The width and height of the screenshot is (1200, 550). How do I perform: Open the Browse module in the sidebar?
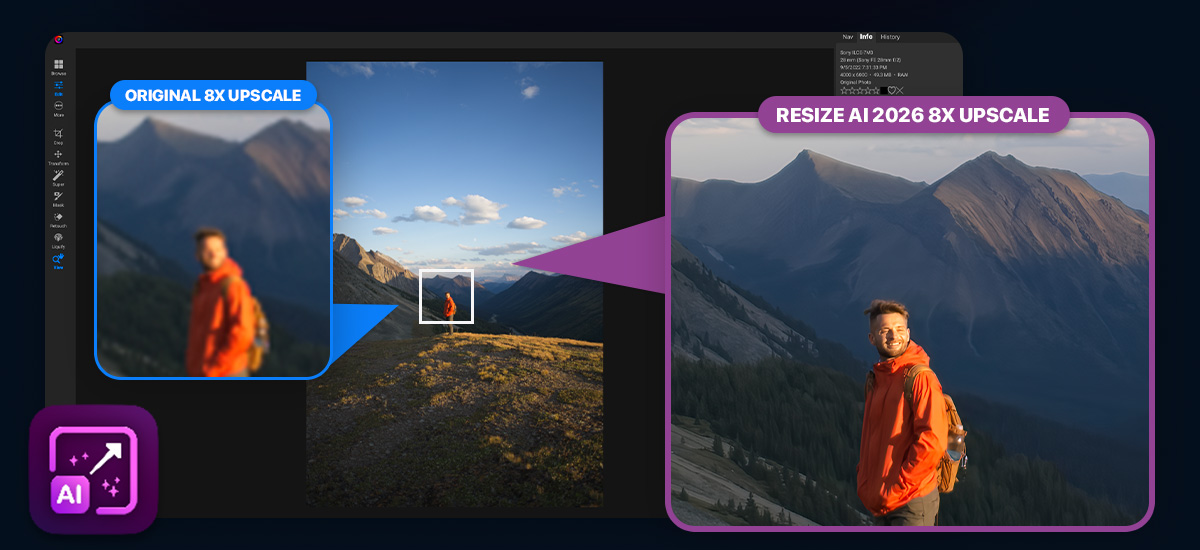(x=58, y=66)
